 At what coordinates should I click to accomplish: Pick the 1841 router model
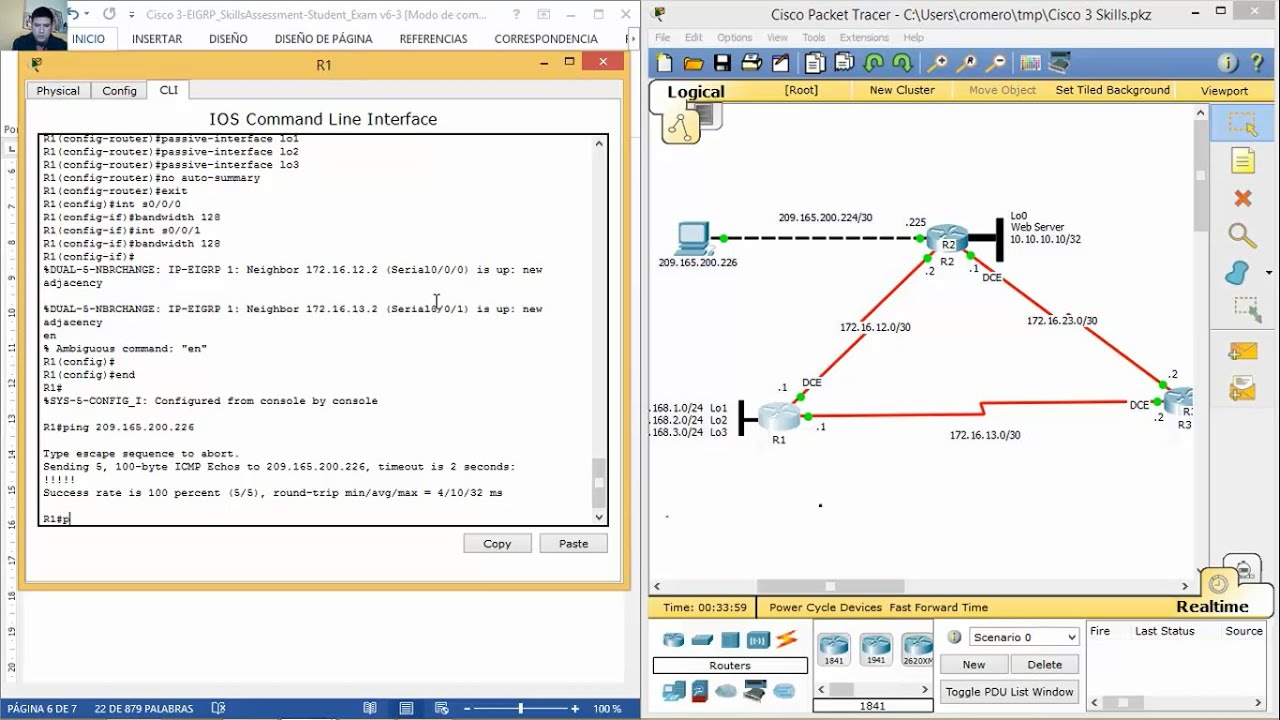(x=833, y=650)
